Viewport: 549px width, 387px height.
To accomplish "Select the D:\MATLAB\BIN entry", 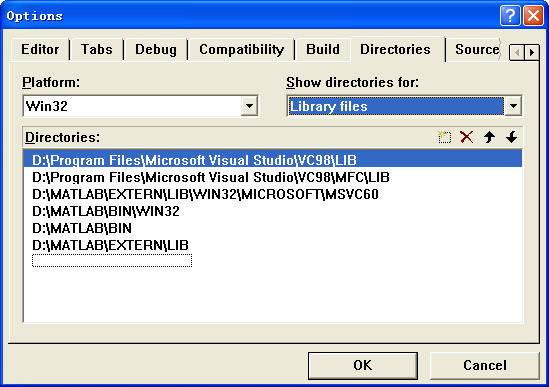I will click(273, 228).
